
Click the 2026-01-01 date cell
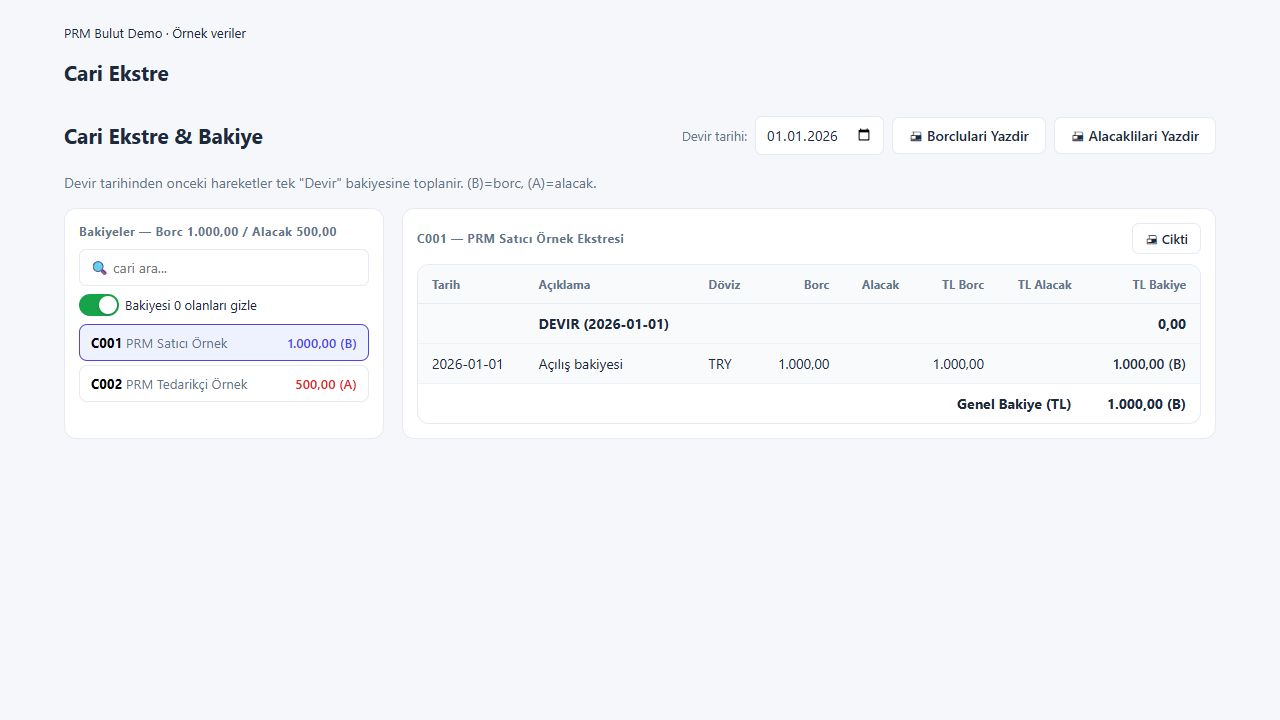[x=467, y=364]
